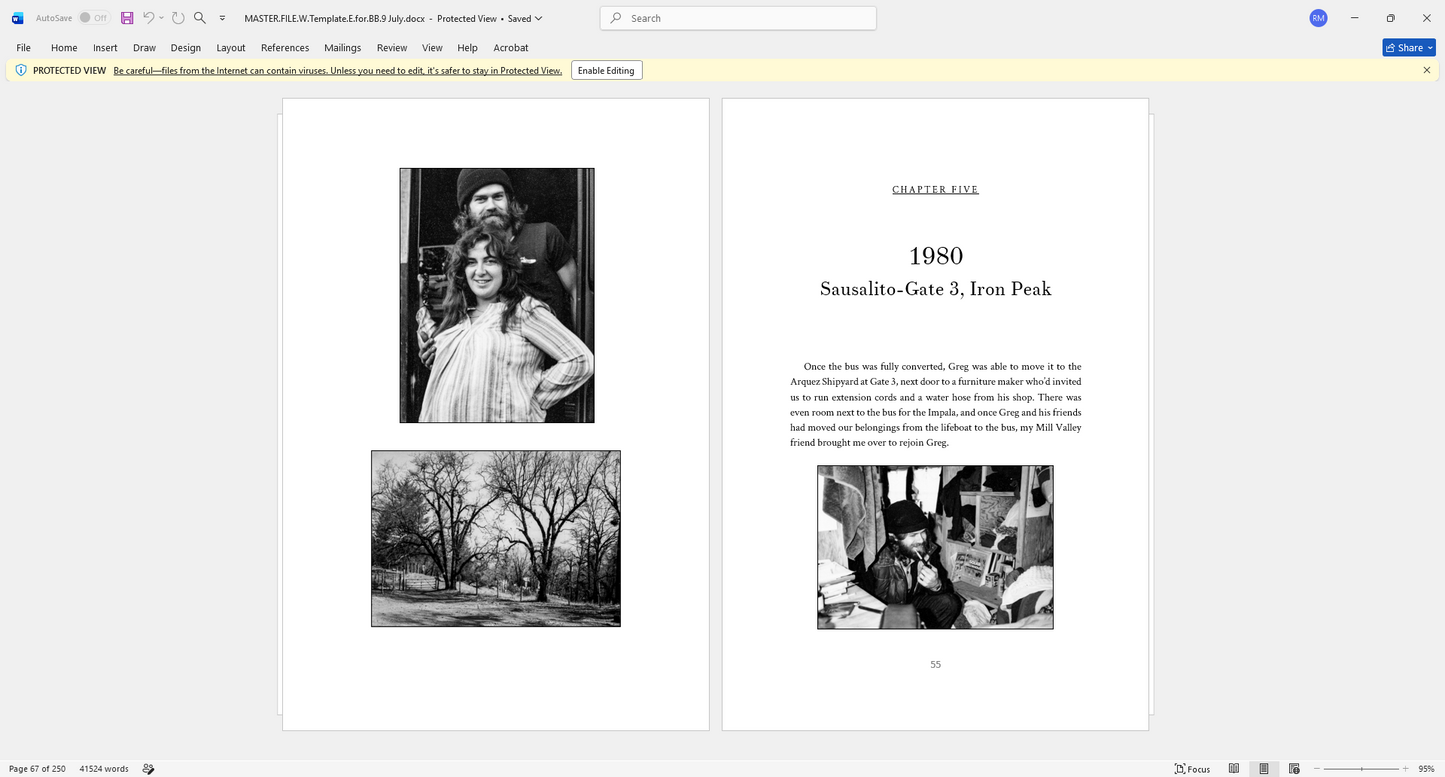Click the 'CHAPTER FIVE' heading text
The width and height of the screenshot is (1445, 777).
click(x=935, y=190)
